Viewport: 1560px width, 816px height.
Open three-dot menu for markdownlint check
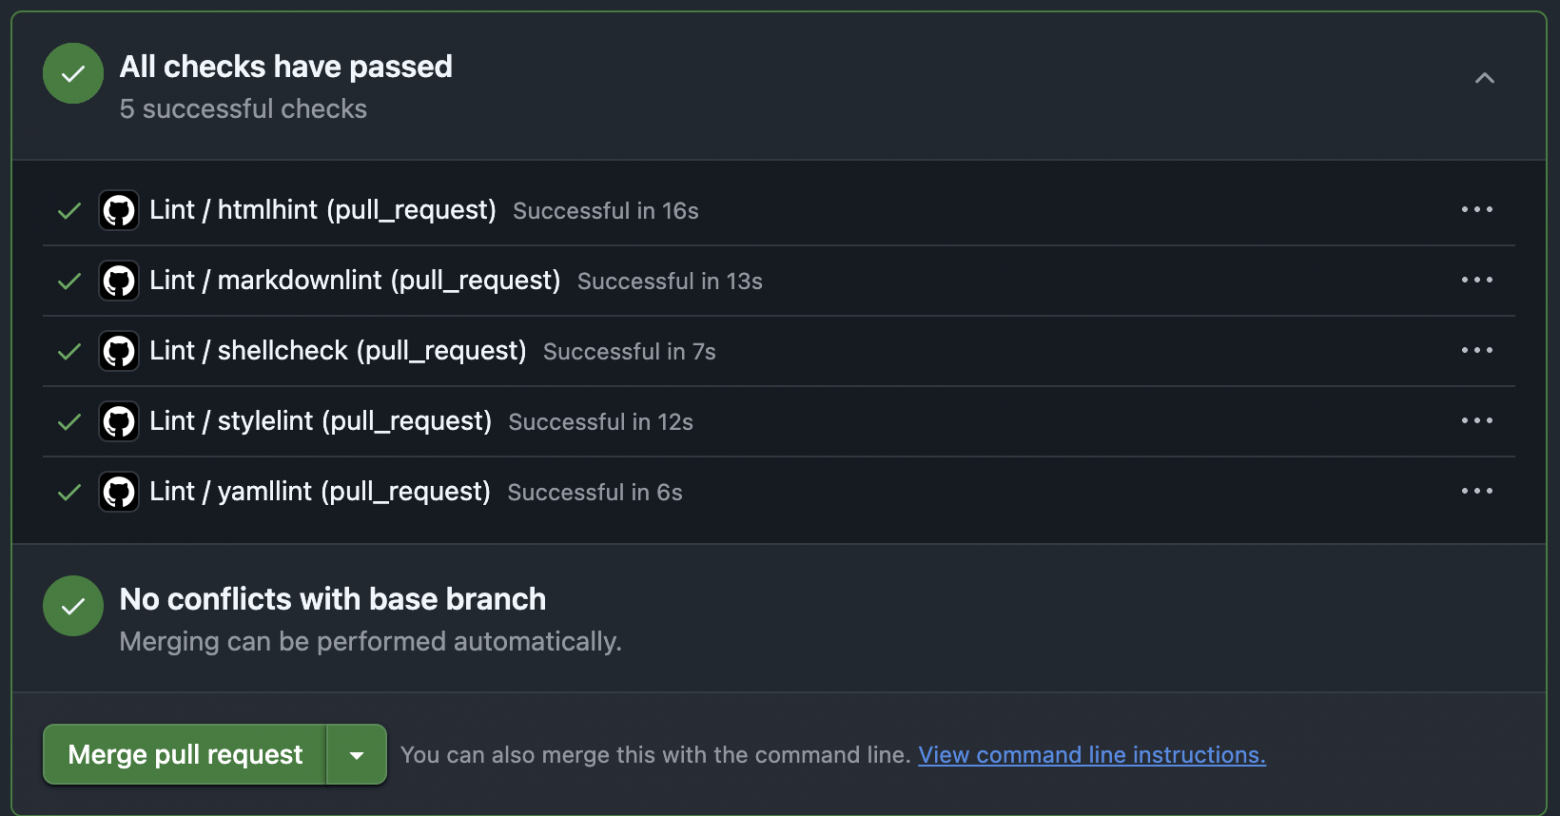(x=1476, y=280)
